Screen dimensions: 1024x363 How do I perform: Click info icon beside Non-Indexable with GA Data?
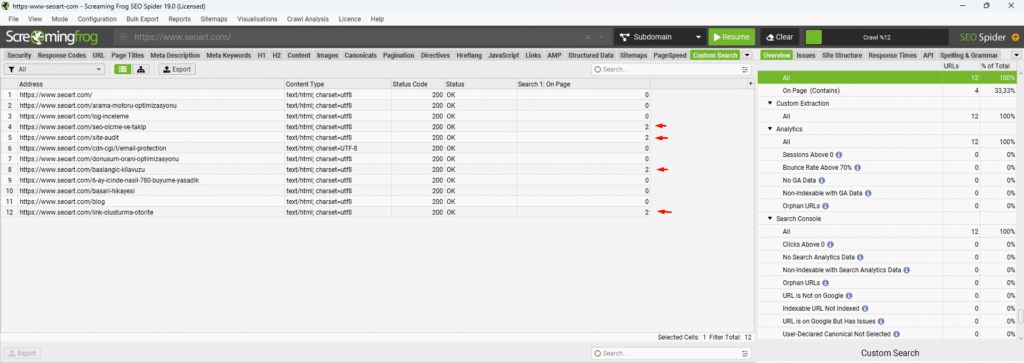[x=868, y=193]
